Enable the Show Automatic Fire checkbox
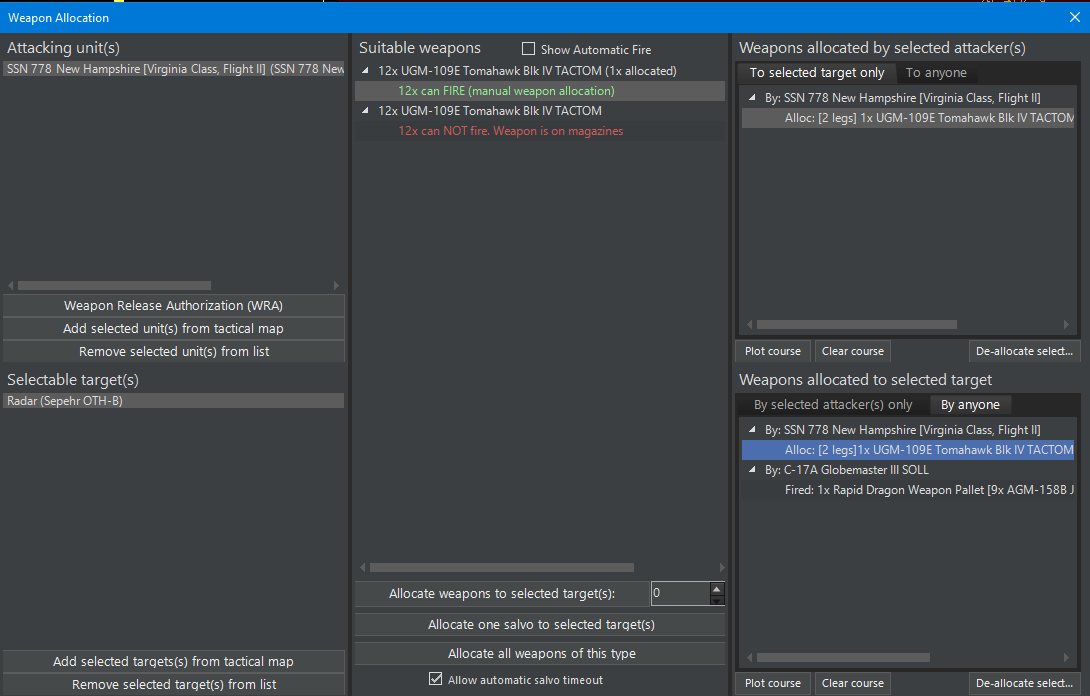 pos(528,49)
